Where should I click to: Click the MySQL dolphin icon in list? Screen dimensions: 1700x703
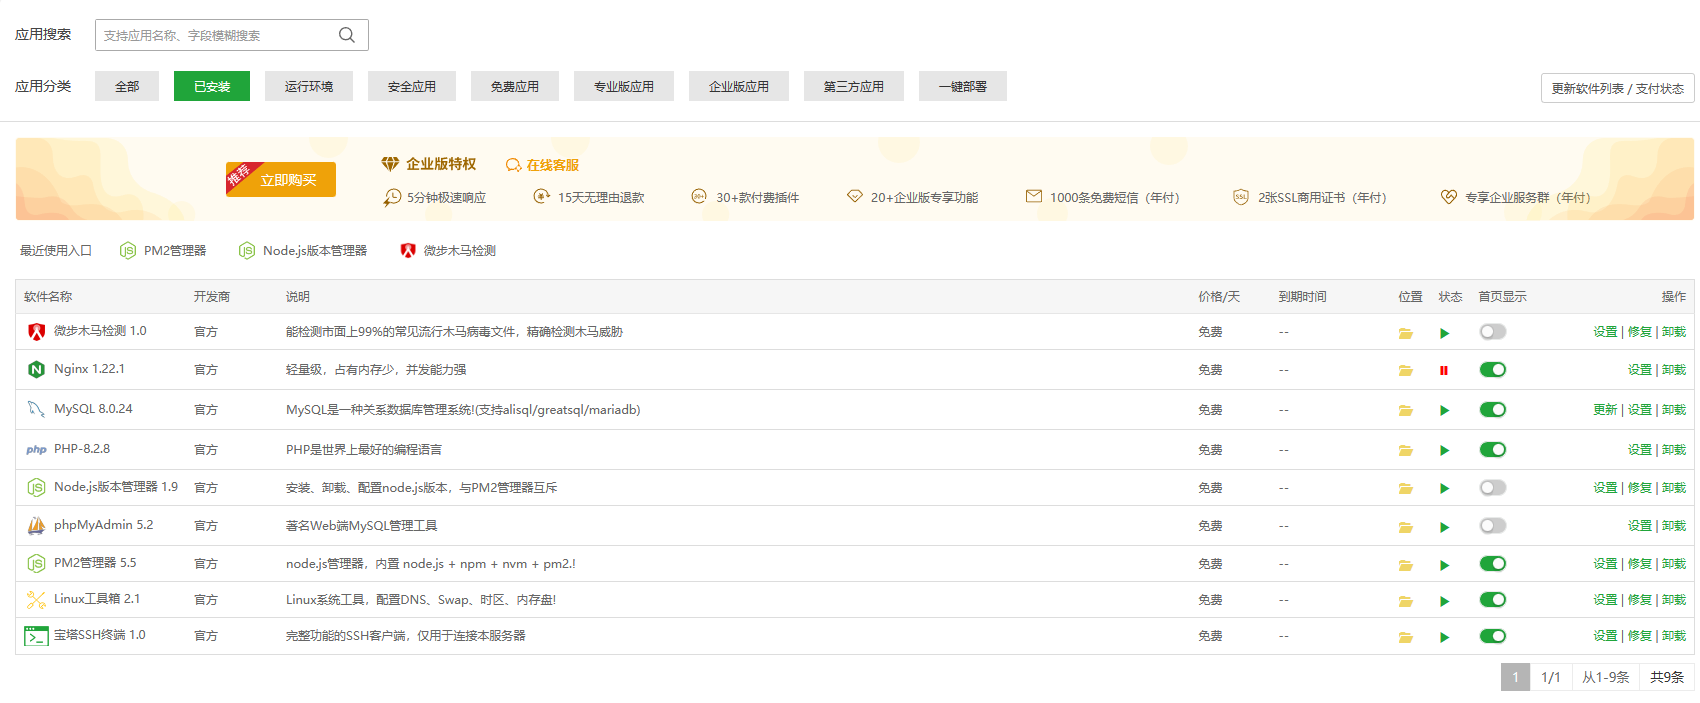point(36,409)
